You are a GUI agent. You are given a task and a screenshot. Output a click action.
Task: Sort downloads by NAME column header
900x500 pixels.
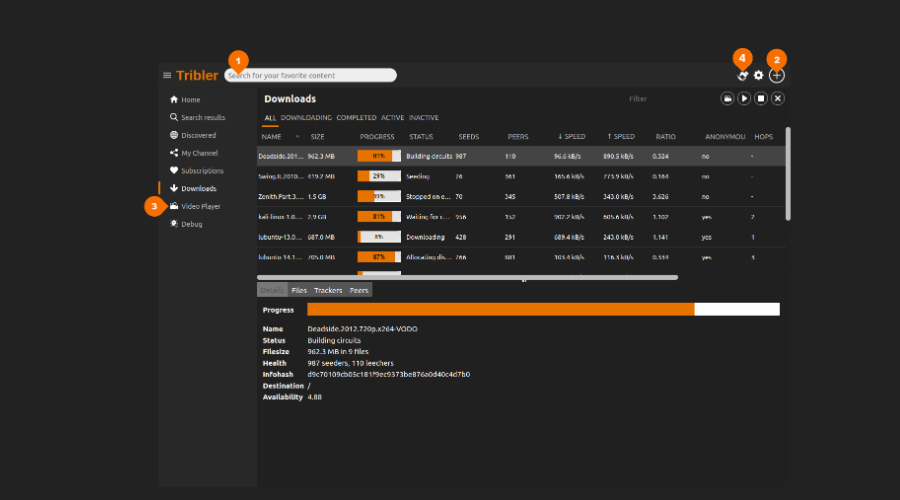(271, 137)
